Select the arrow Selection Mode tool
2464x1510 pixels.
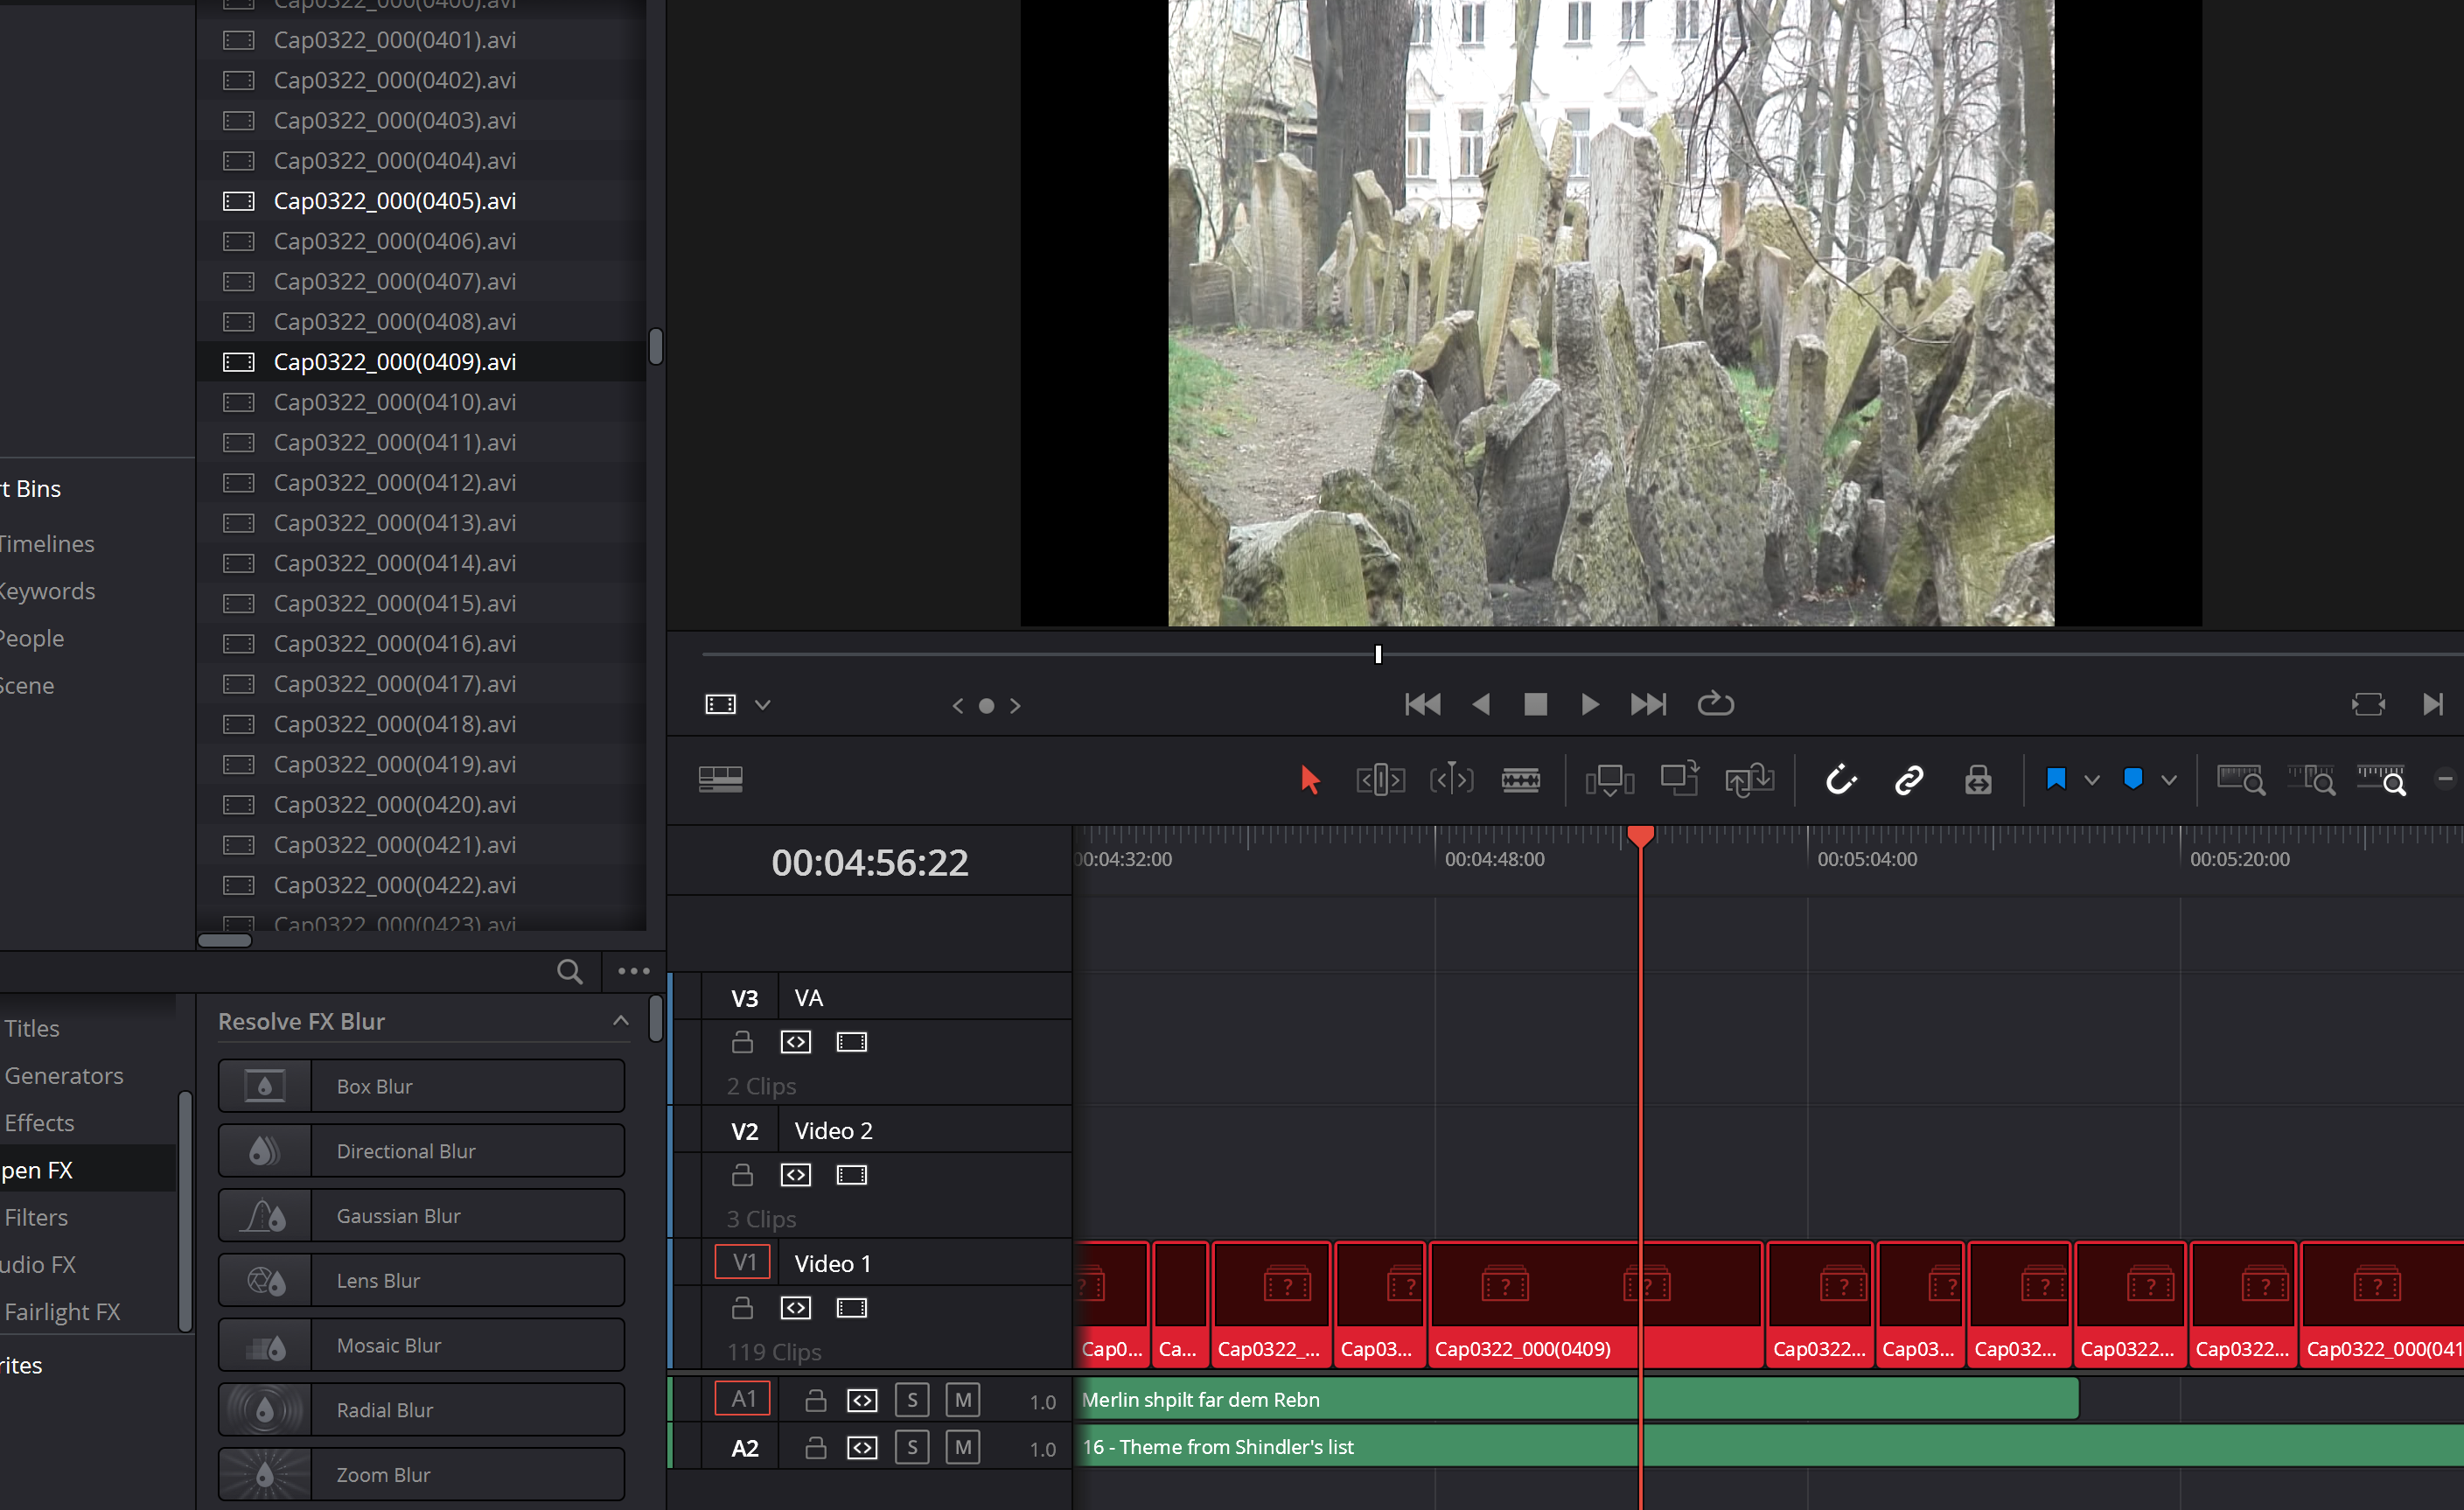tap(1309, 779)
